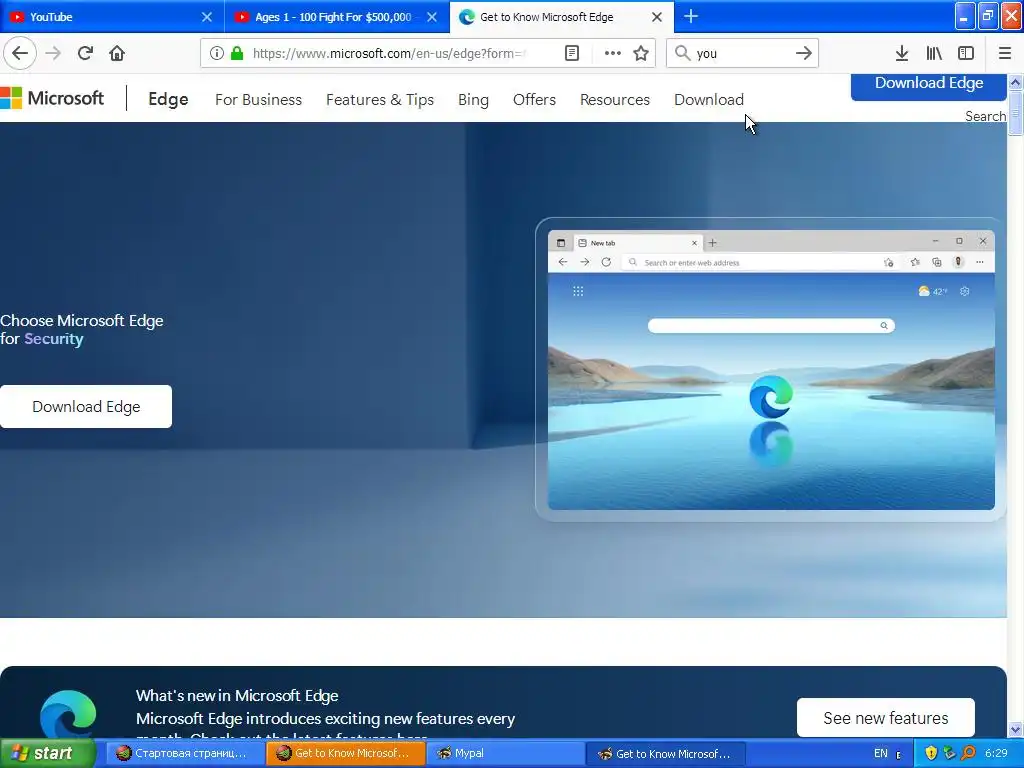
Task: Go back with the browser back arrow
Action: point(20,53)
